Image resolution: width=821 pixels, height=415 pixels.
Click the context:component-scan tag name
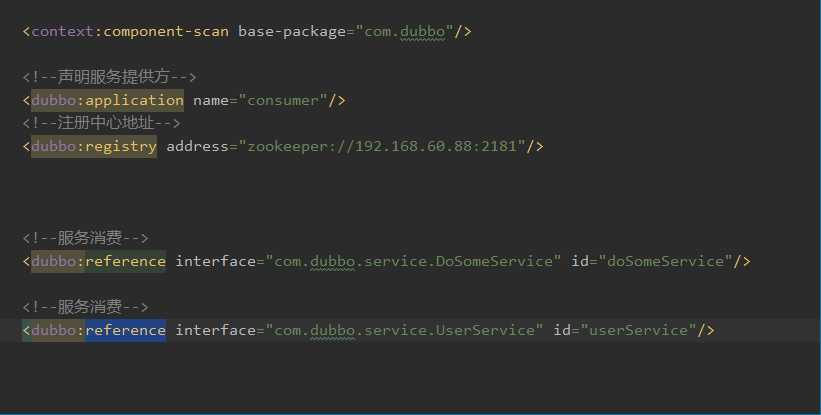[x=130, y=31]
